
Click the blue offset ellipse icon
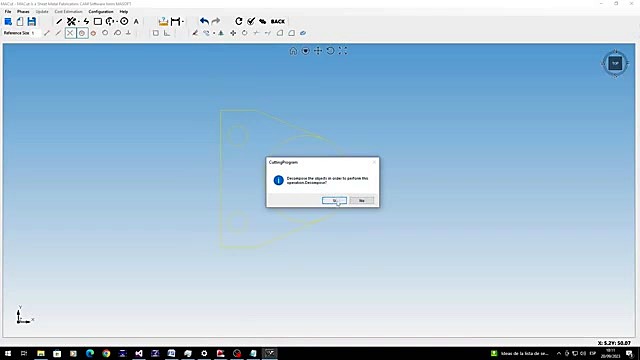pyautogui.click(x=303, y=33)
